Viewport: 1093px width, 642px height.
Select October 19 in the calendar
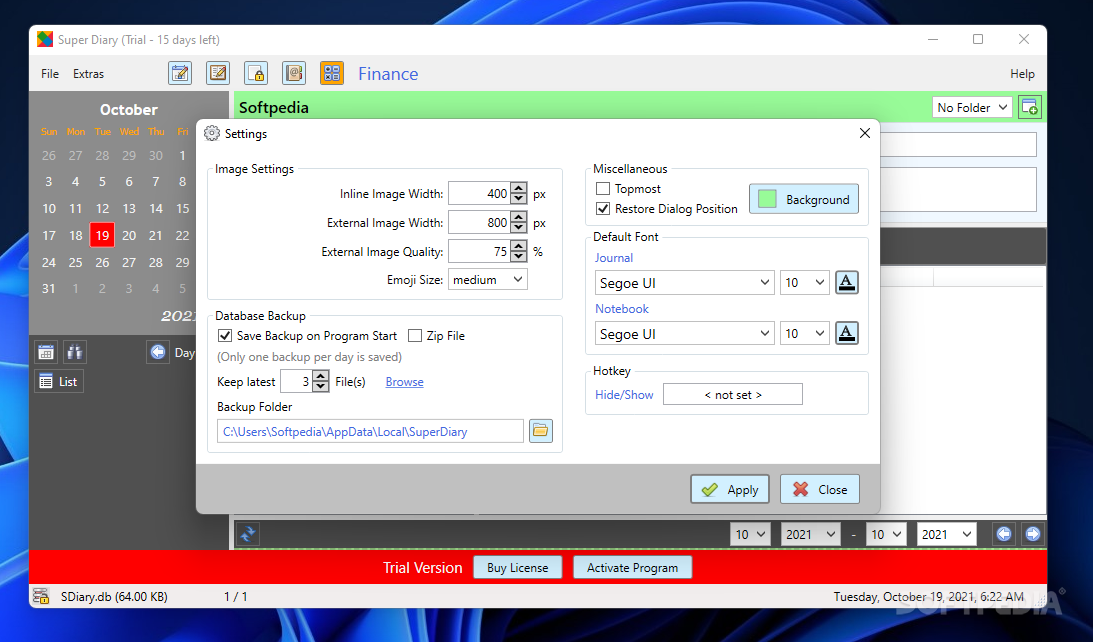(102, 235)
